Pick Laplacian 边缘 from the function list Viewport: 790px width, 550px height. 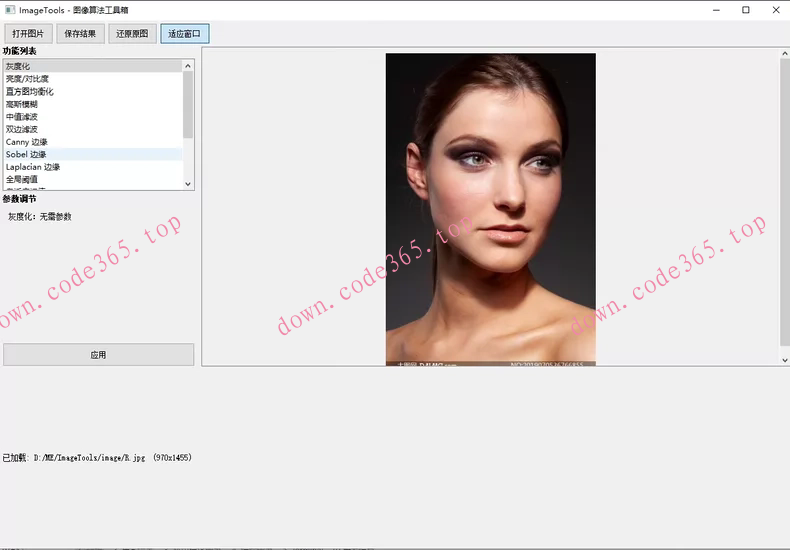tap(33, 167)
